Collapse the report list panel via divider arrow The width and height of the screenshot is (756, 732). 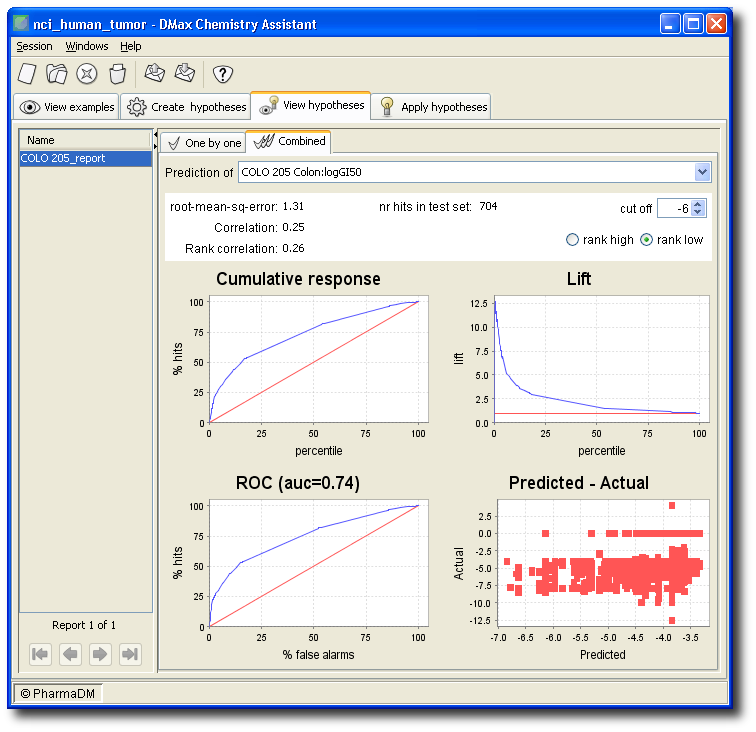tap(156, 134)
